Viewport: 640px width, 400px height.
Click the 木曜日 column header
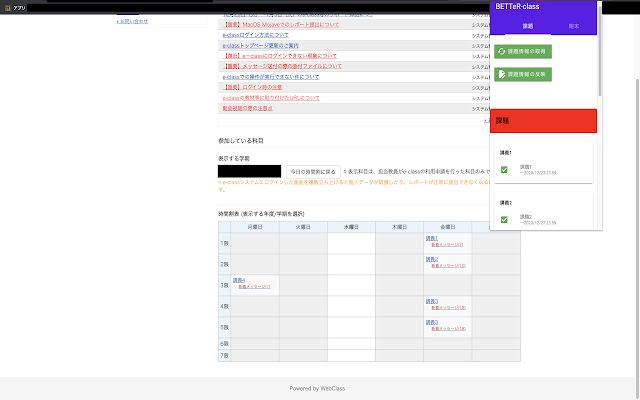[x=400, y=227]
